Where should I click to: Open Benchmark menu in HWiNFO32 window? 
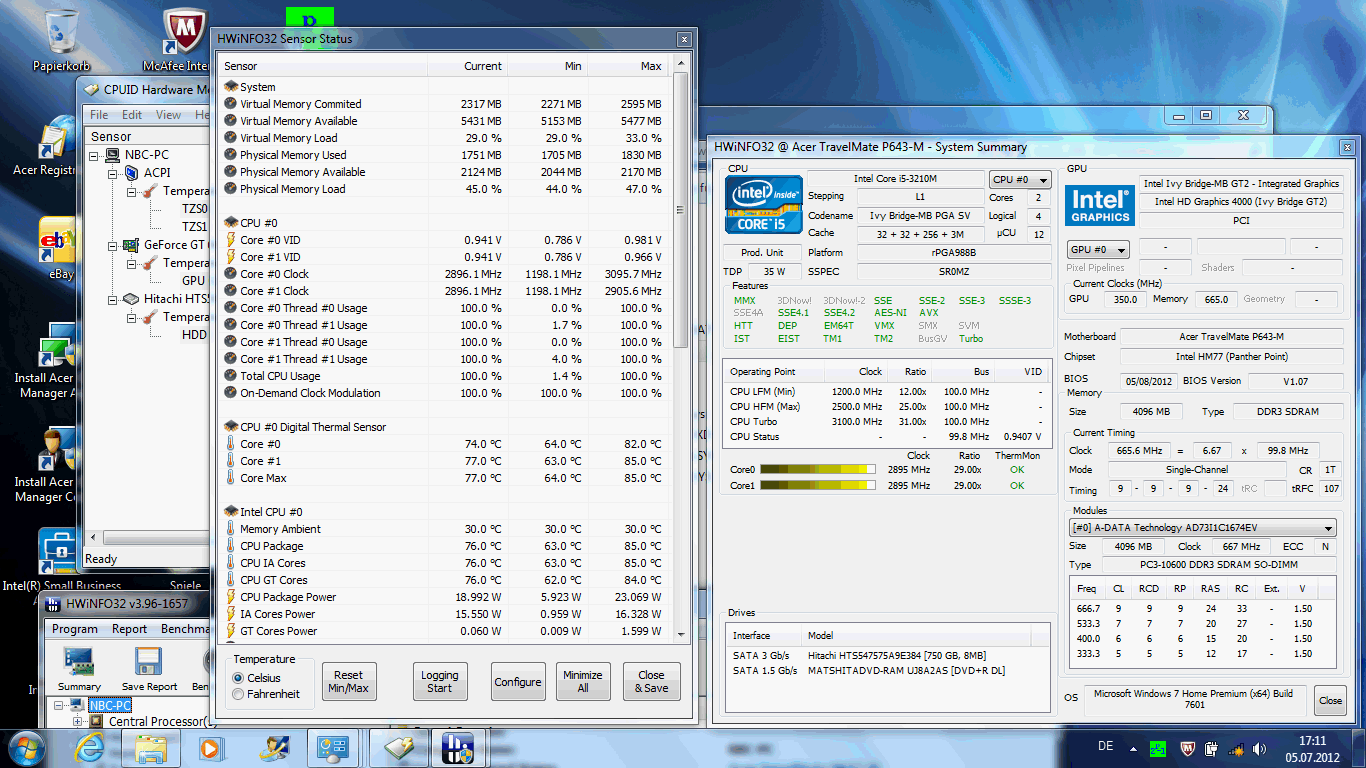[x=186, y=629]
